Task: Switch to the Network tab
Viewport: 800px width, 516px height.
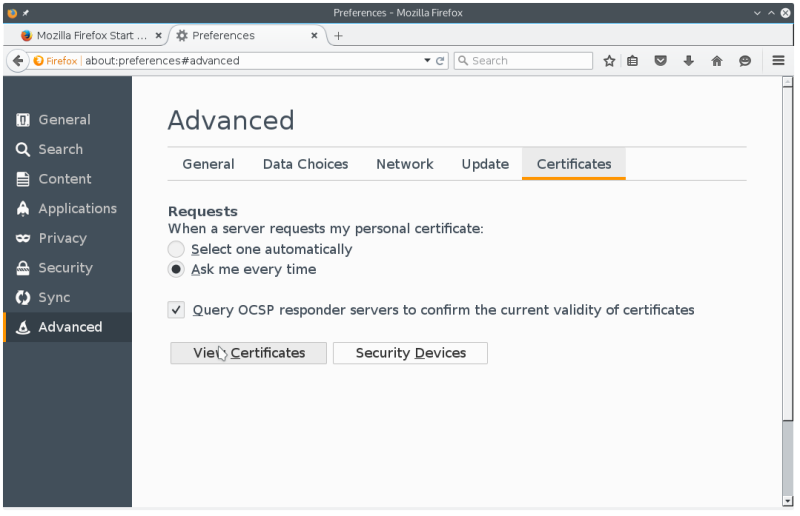Action: coord(404,164)
